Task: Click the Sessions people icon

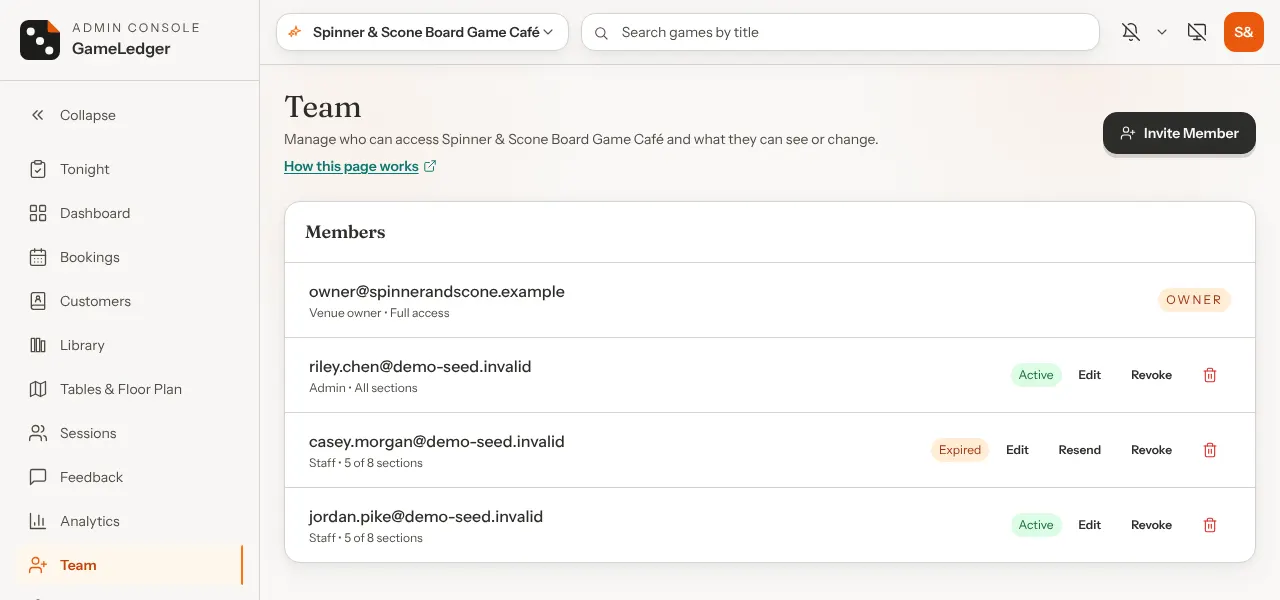Action: [38, 433]
